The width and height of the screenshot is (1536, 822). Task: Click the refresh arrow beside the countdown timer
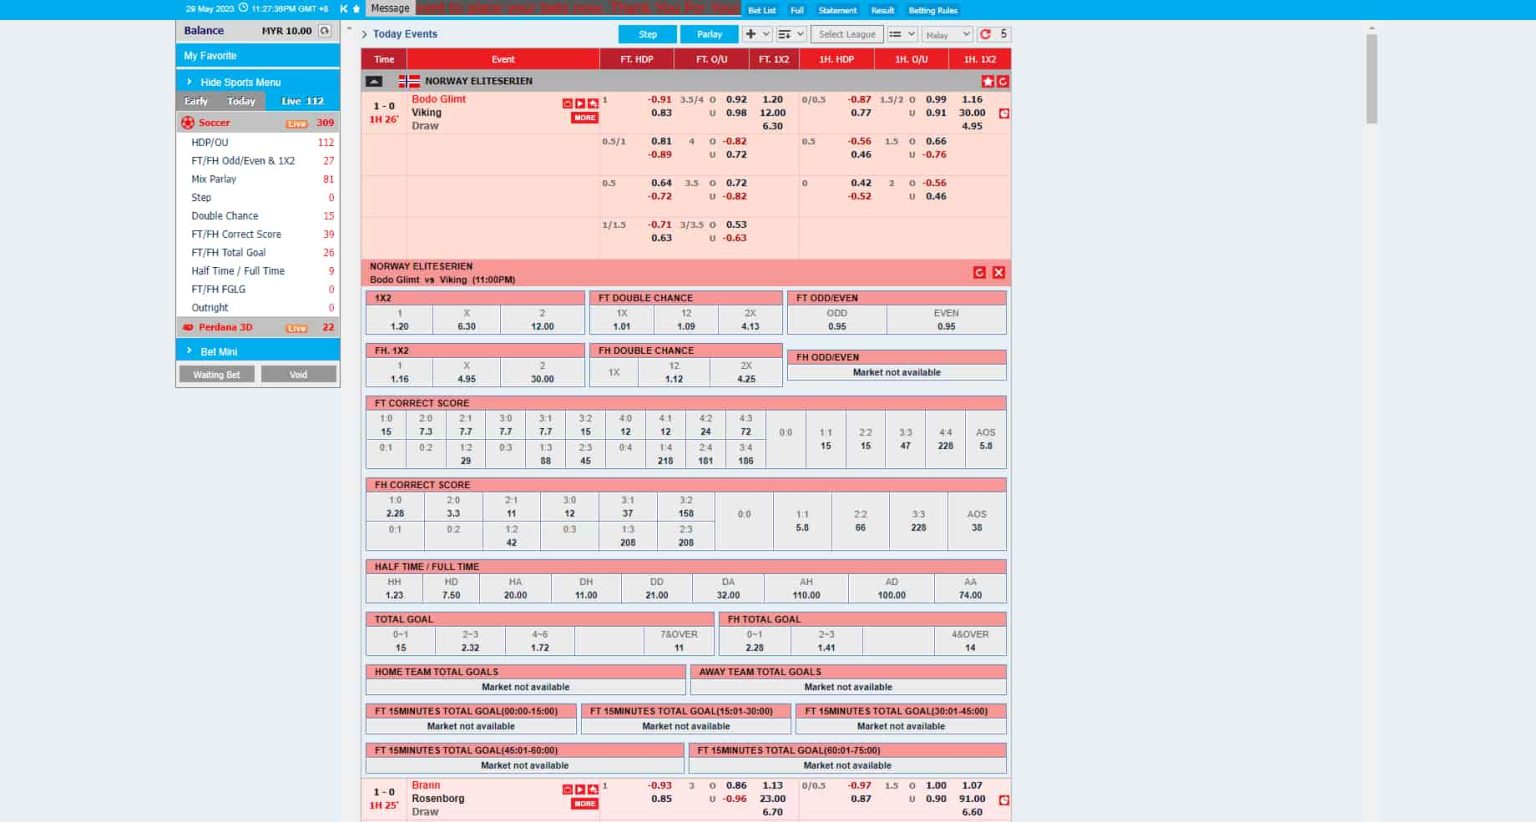click(985, 33)
